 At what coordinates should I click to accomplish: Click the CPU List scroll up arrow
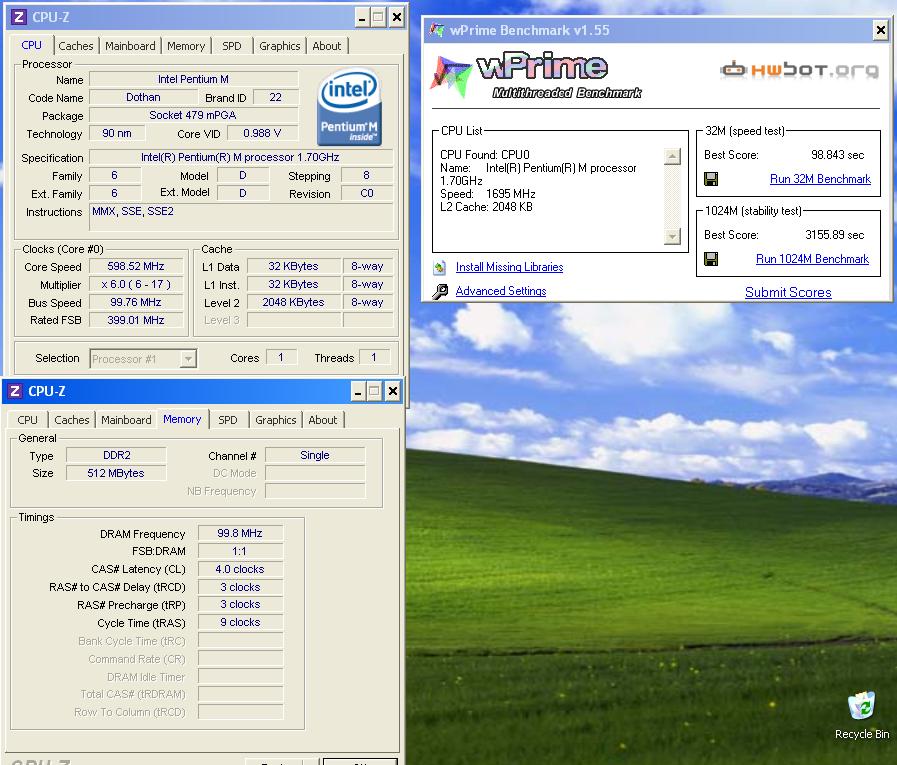pyautogui.click(x=673, y=156)
